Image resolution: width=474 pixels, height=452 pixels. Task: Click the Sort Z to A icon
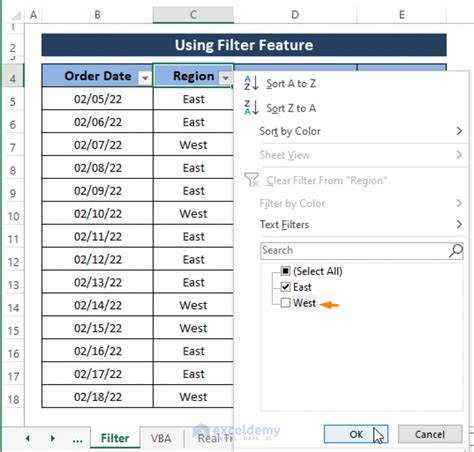(x=251, y=108)
